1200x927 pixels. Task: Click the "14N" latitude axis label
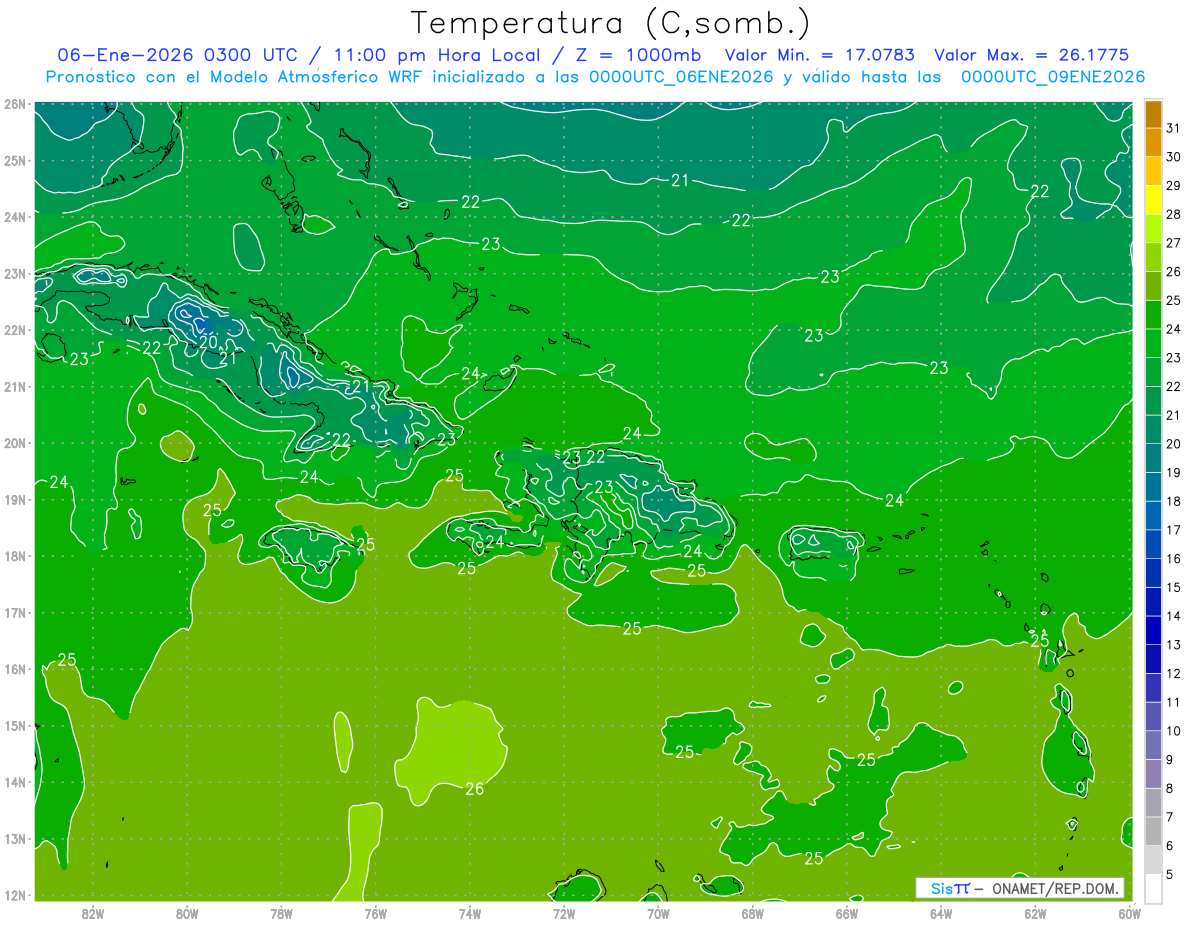tap(15, 782)
